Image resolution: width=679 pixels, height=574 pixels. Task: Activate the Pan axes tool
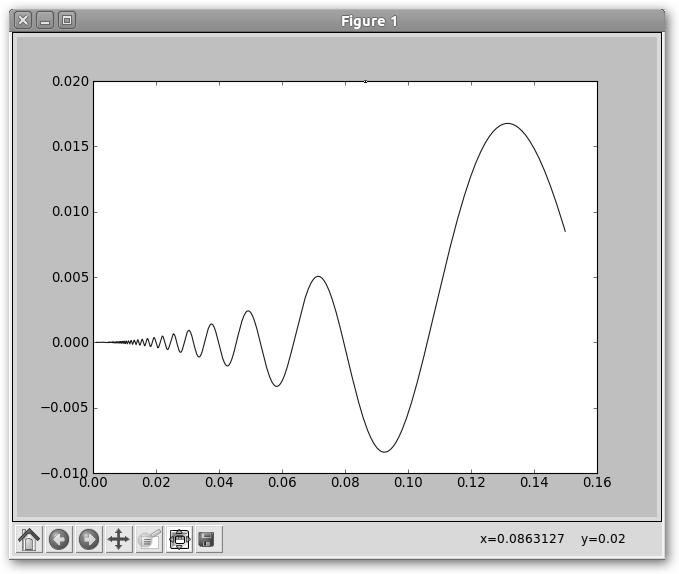pyautogui.click(x=118, y=539)
